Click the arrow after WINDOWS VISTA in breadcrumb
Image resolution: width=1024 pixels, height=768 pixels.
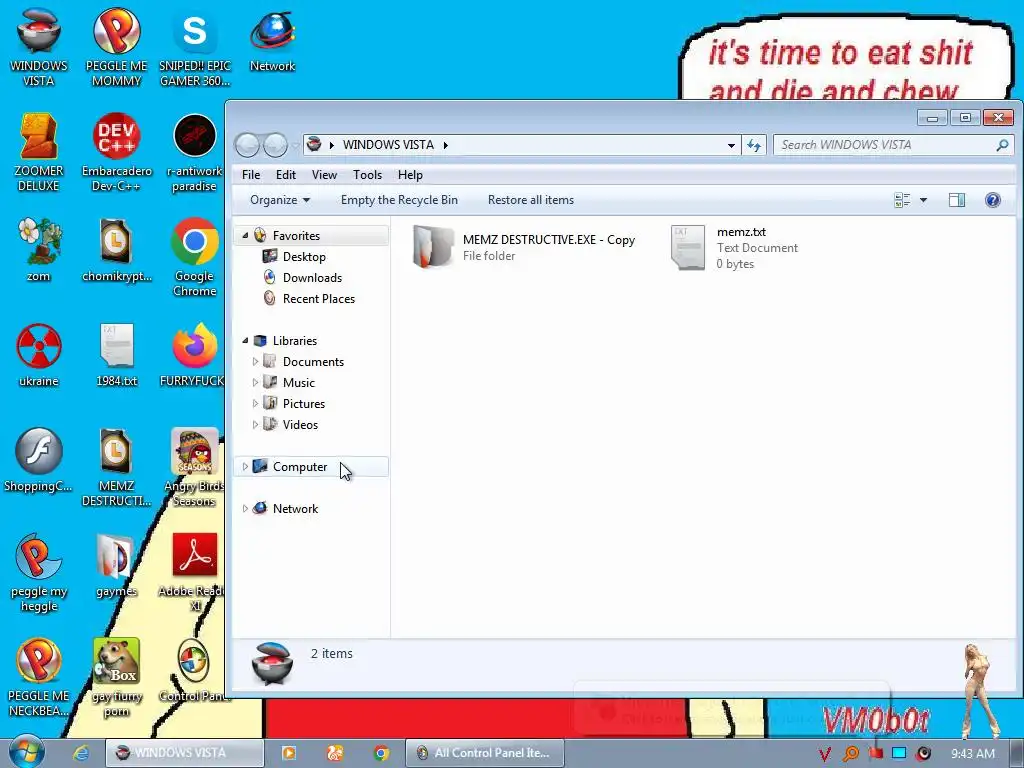[x=446, y=145]
